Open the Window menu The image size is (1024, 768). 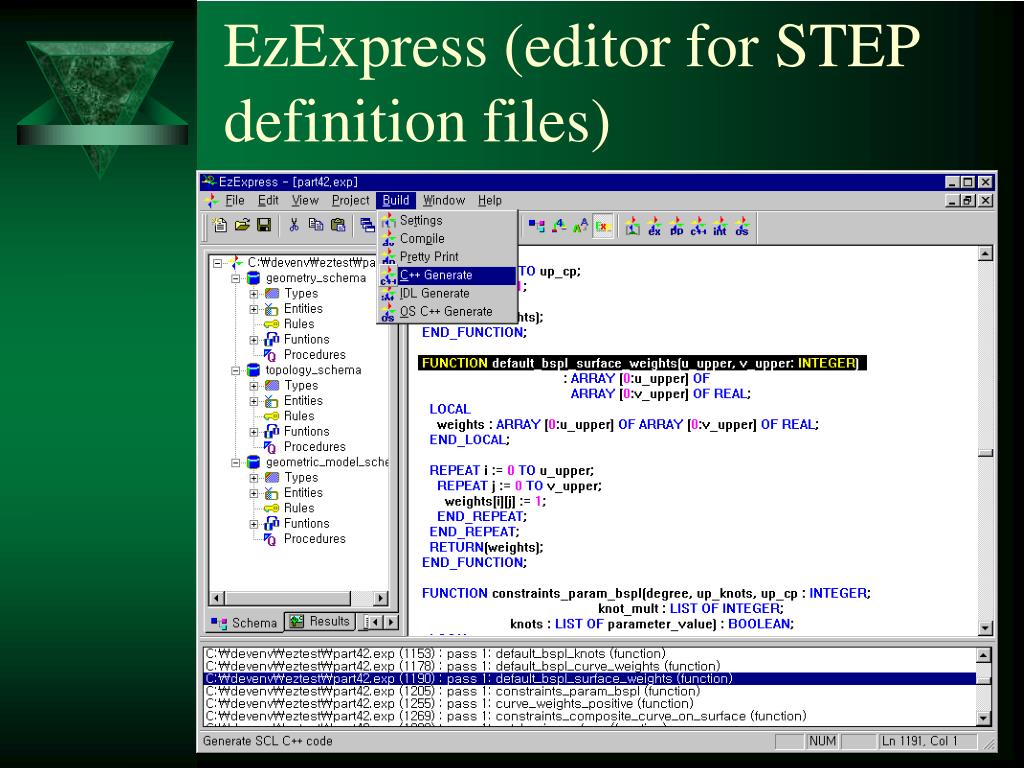(x=444, y=200)
